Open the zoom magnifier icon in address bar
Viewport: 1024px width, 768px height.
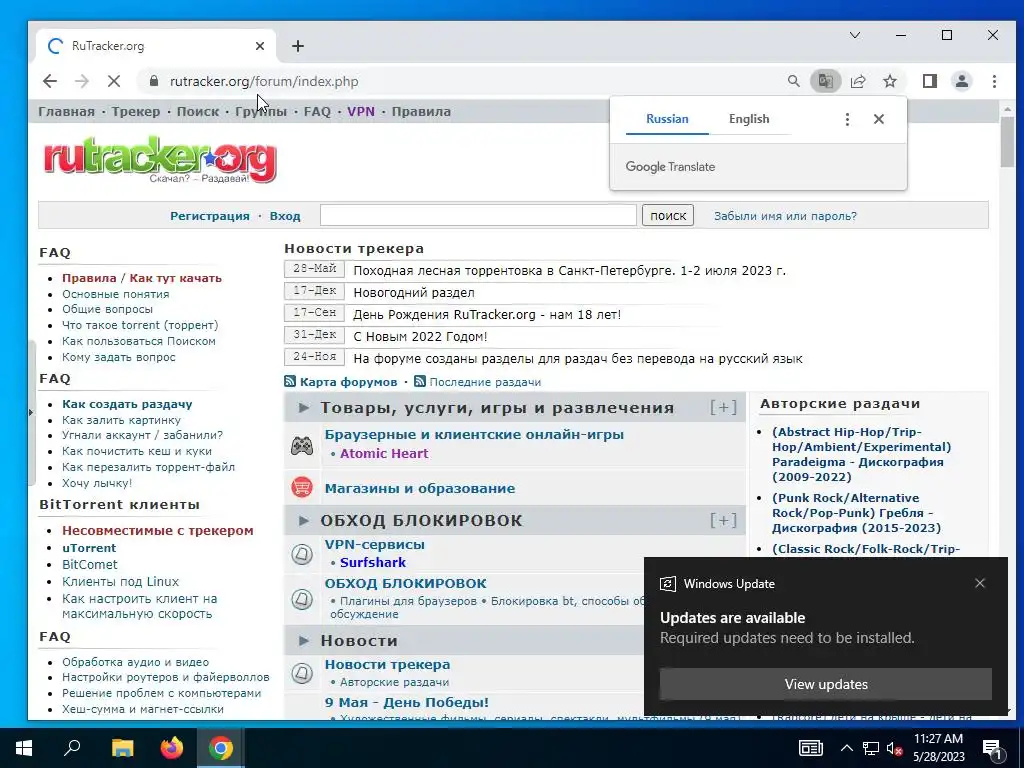[x=793, y=81]
